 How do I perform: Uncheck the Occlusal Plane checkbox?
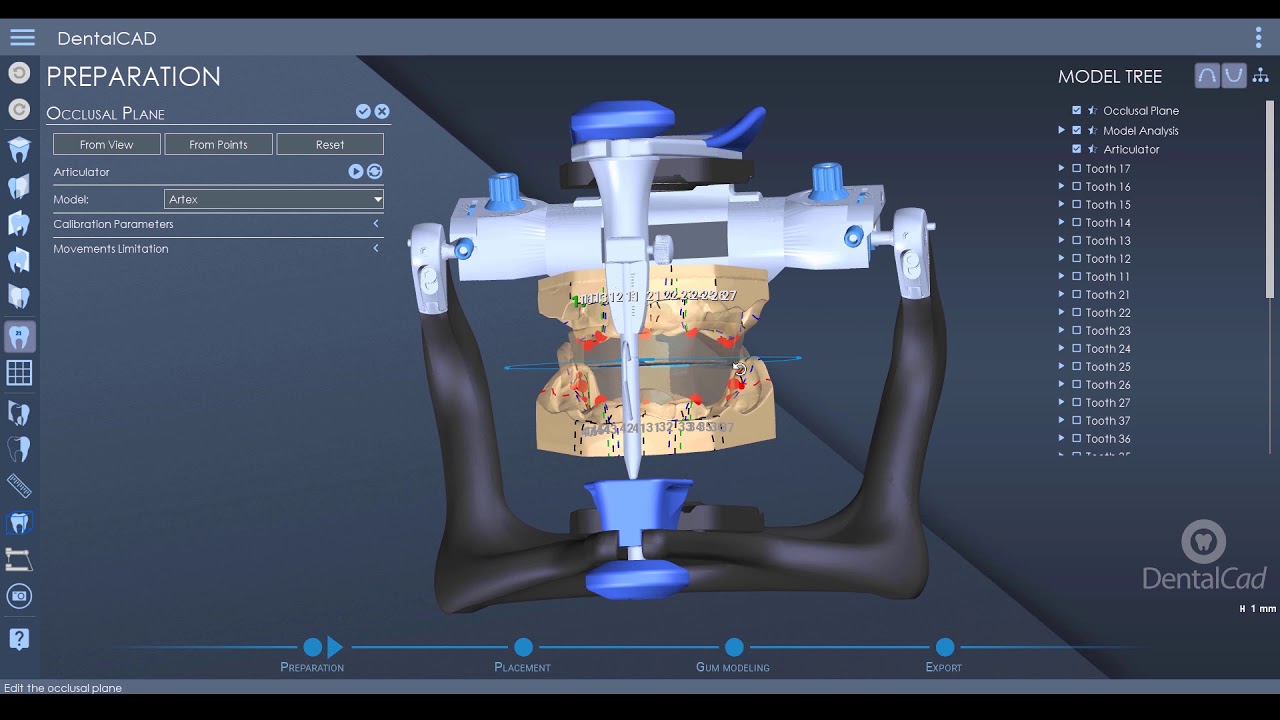point(1076,111)
